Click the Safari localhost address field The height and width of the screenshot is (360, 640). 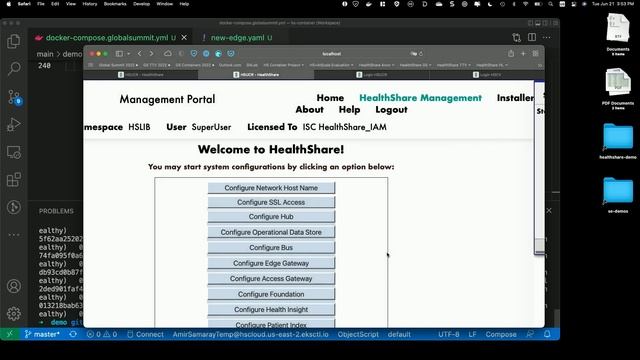[x=331, y=53]
